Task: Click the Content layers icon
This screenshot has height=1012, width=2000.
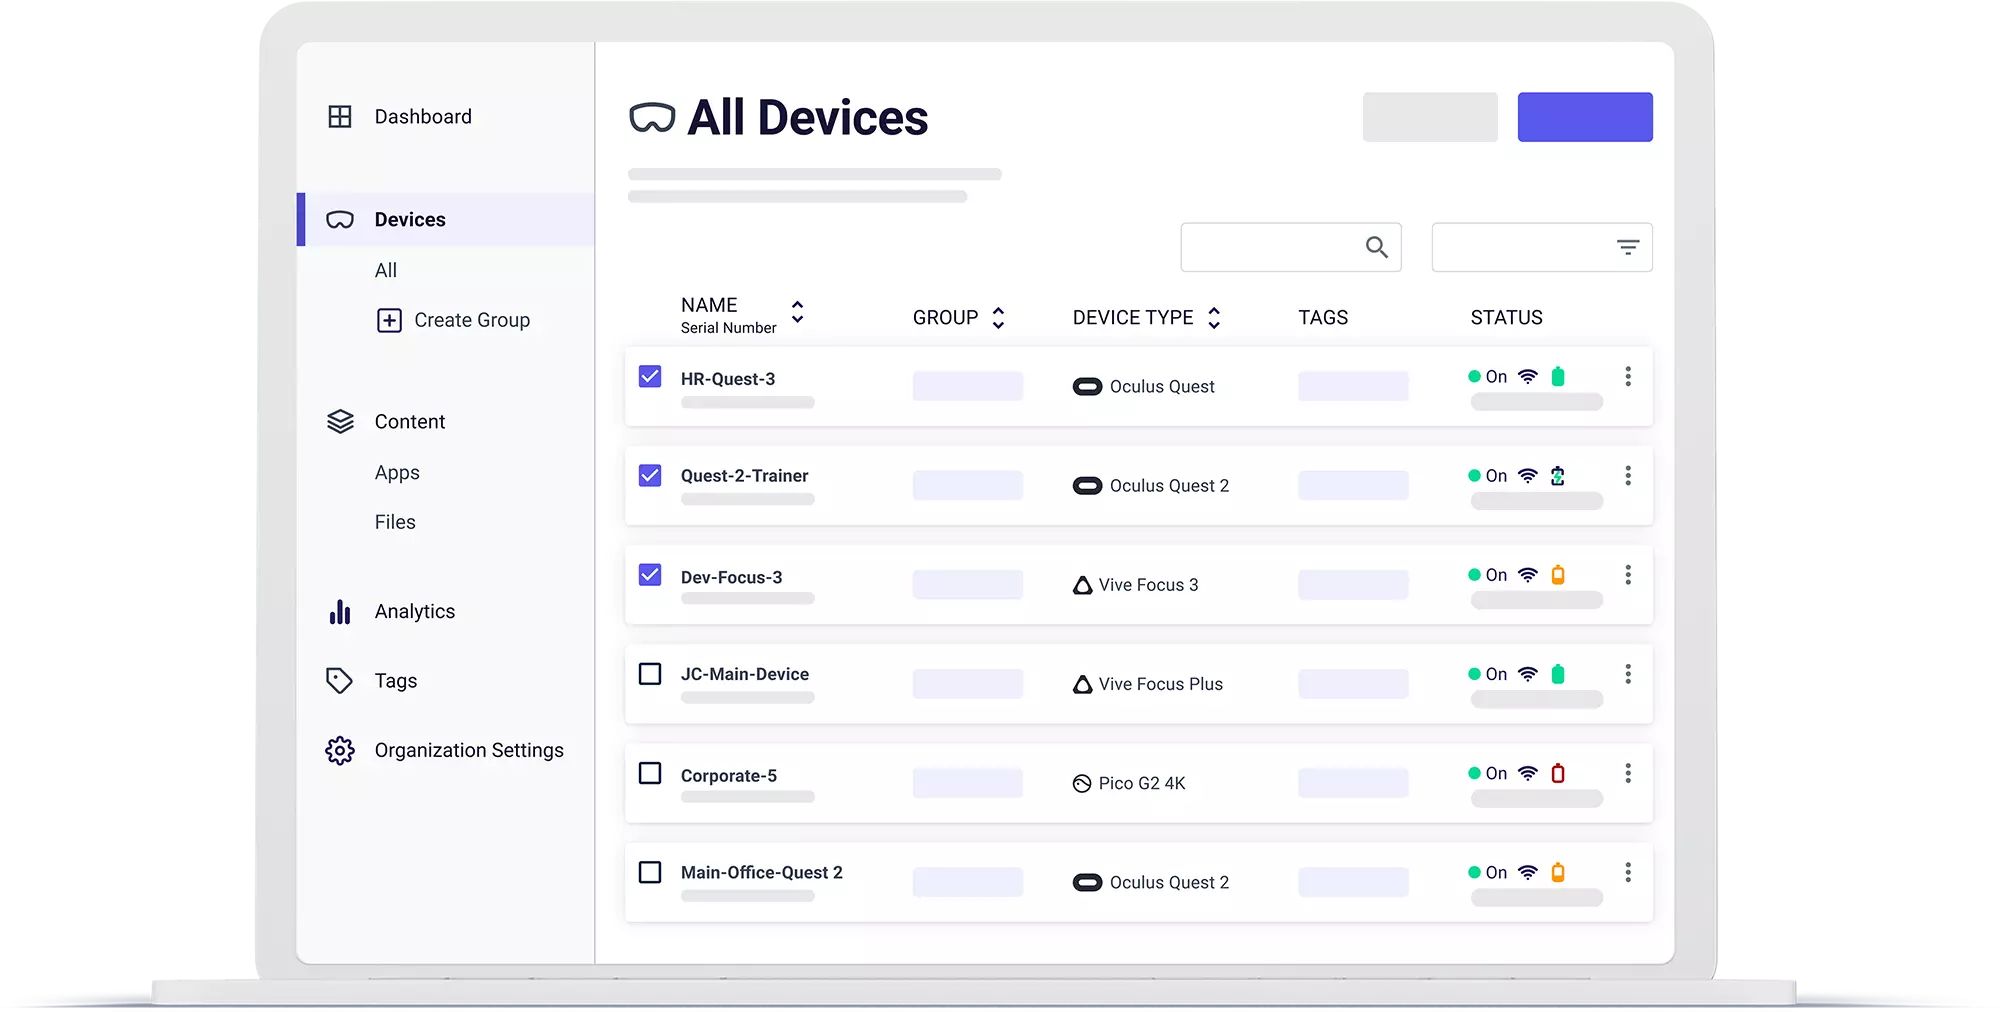Action: pyautogui.click(x=340, y=421)
